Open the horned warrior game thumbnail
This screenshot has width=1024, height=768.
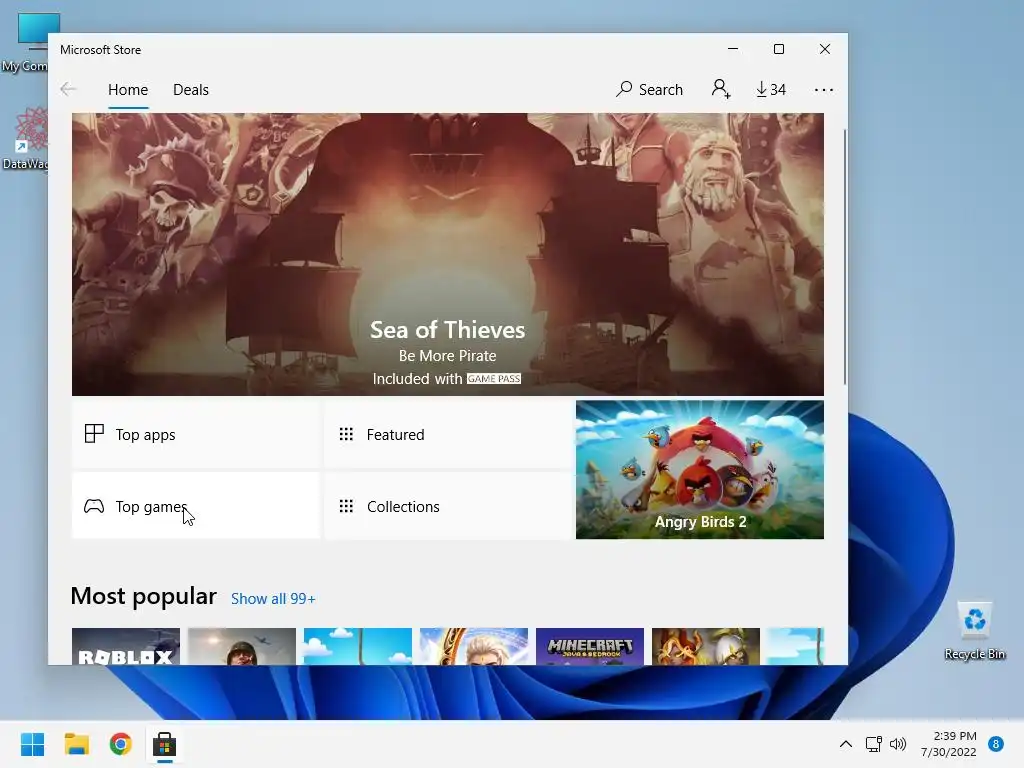[x=706, y=647]
